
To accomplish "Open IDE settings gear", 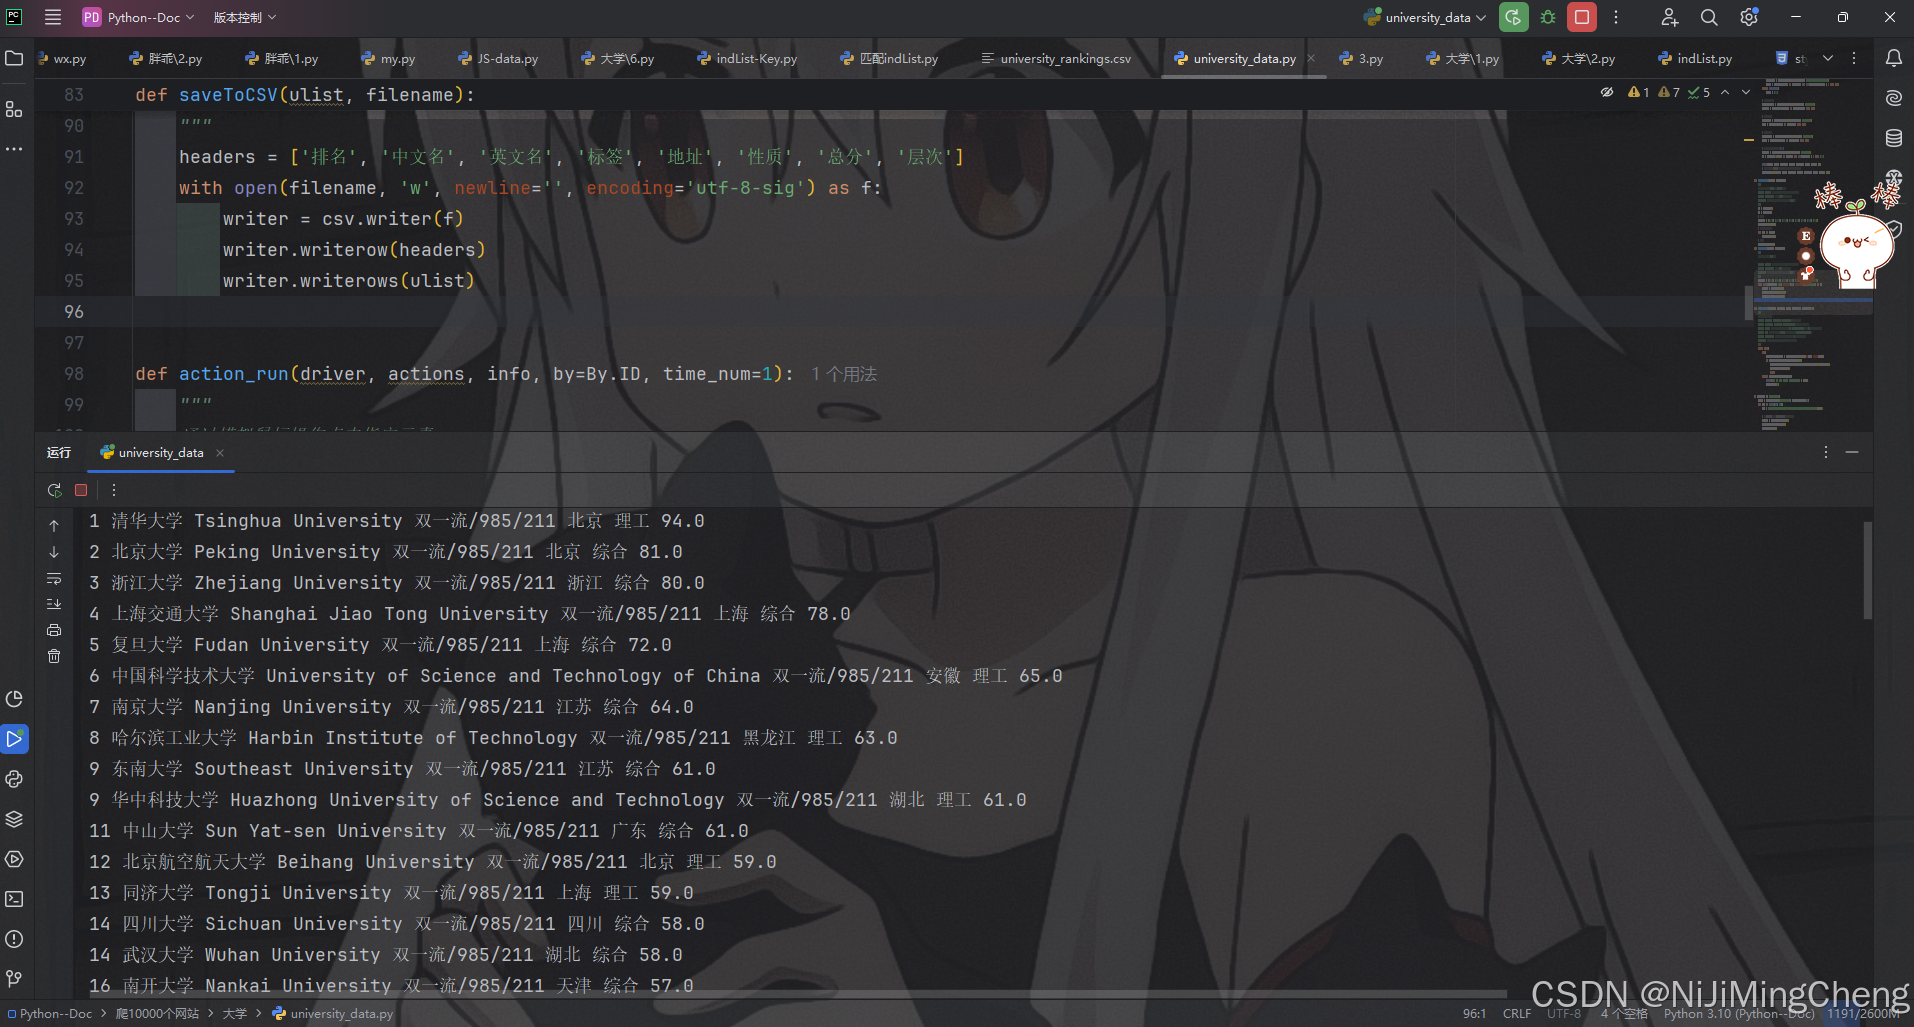I will click(1749, 17).
